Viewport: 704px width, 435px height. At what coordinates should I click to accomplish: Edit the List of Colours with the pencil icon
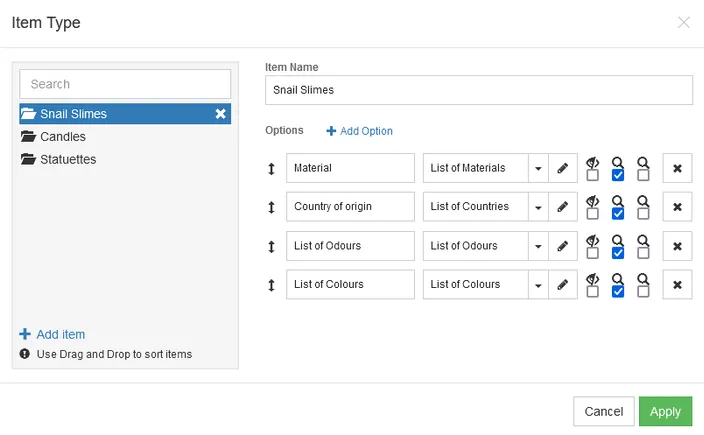tap(563, 285)
